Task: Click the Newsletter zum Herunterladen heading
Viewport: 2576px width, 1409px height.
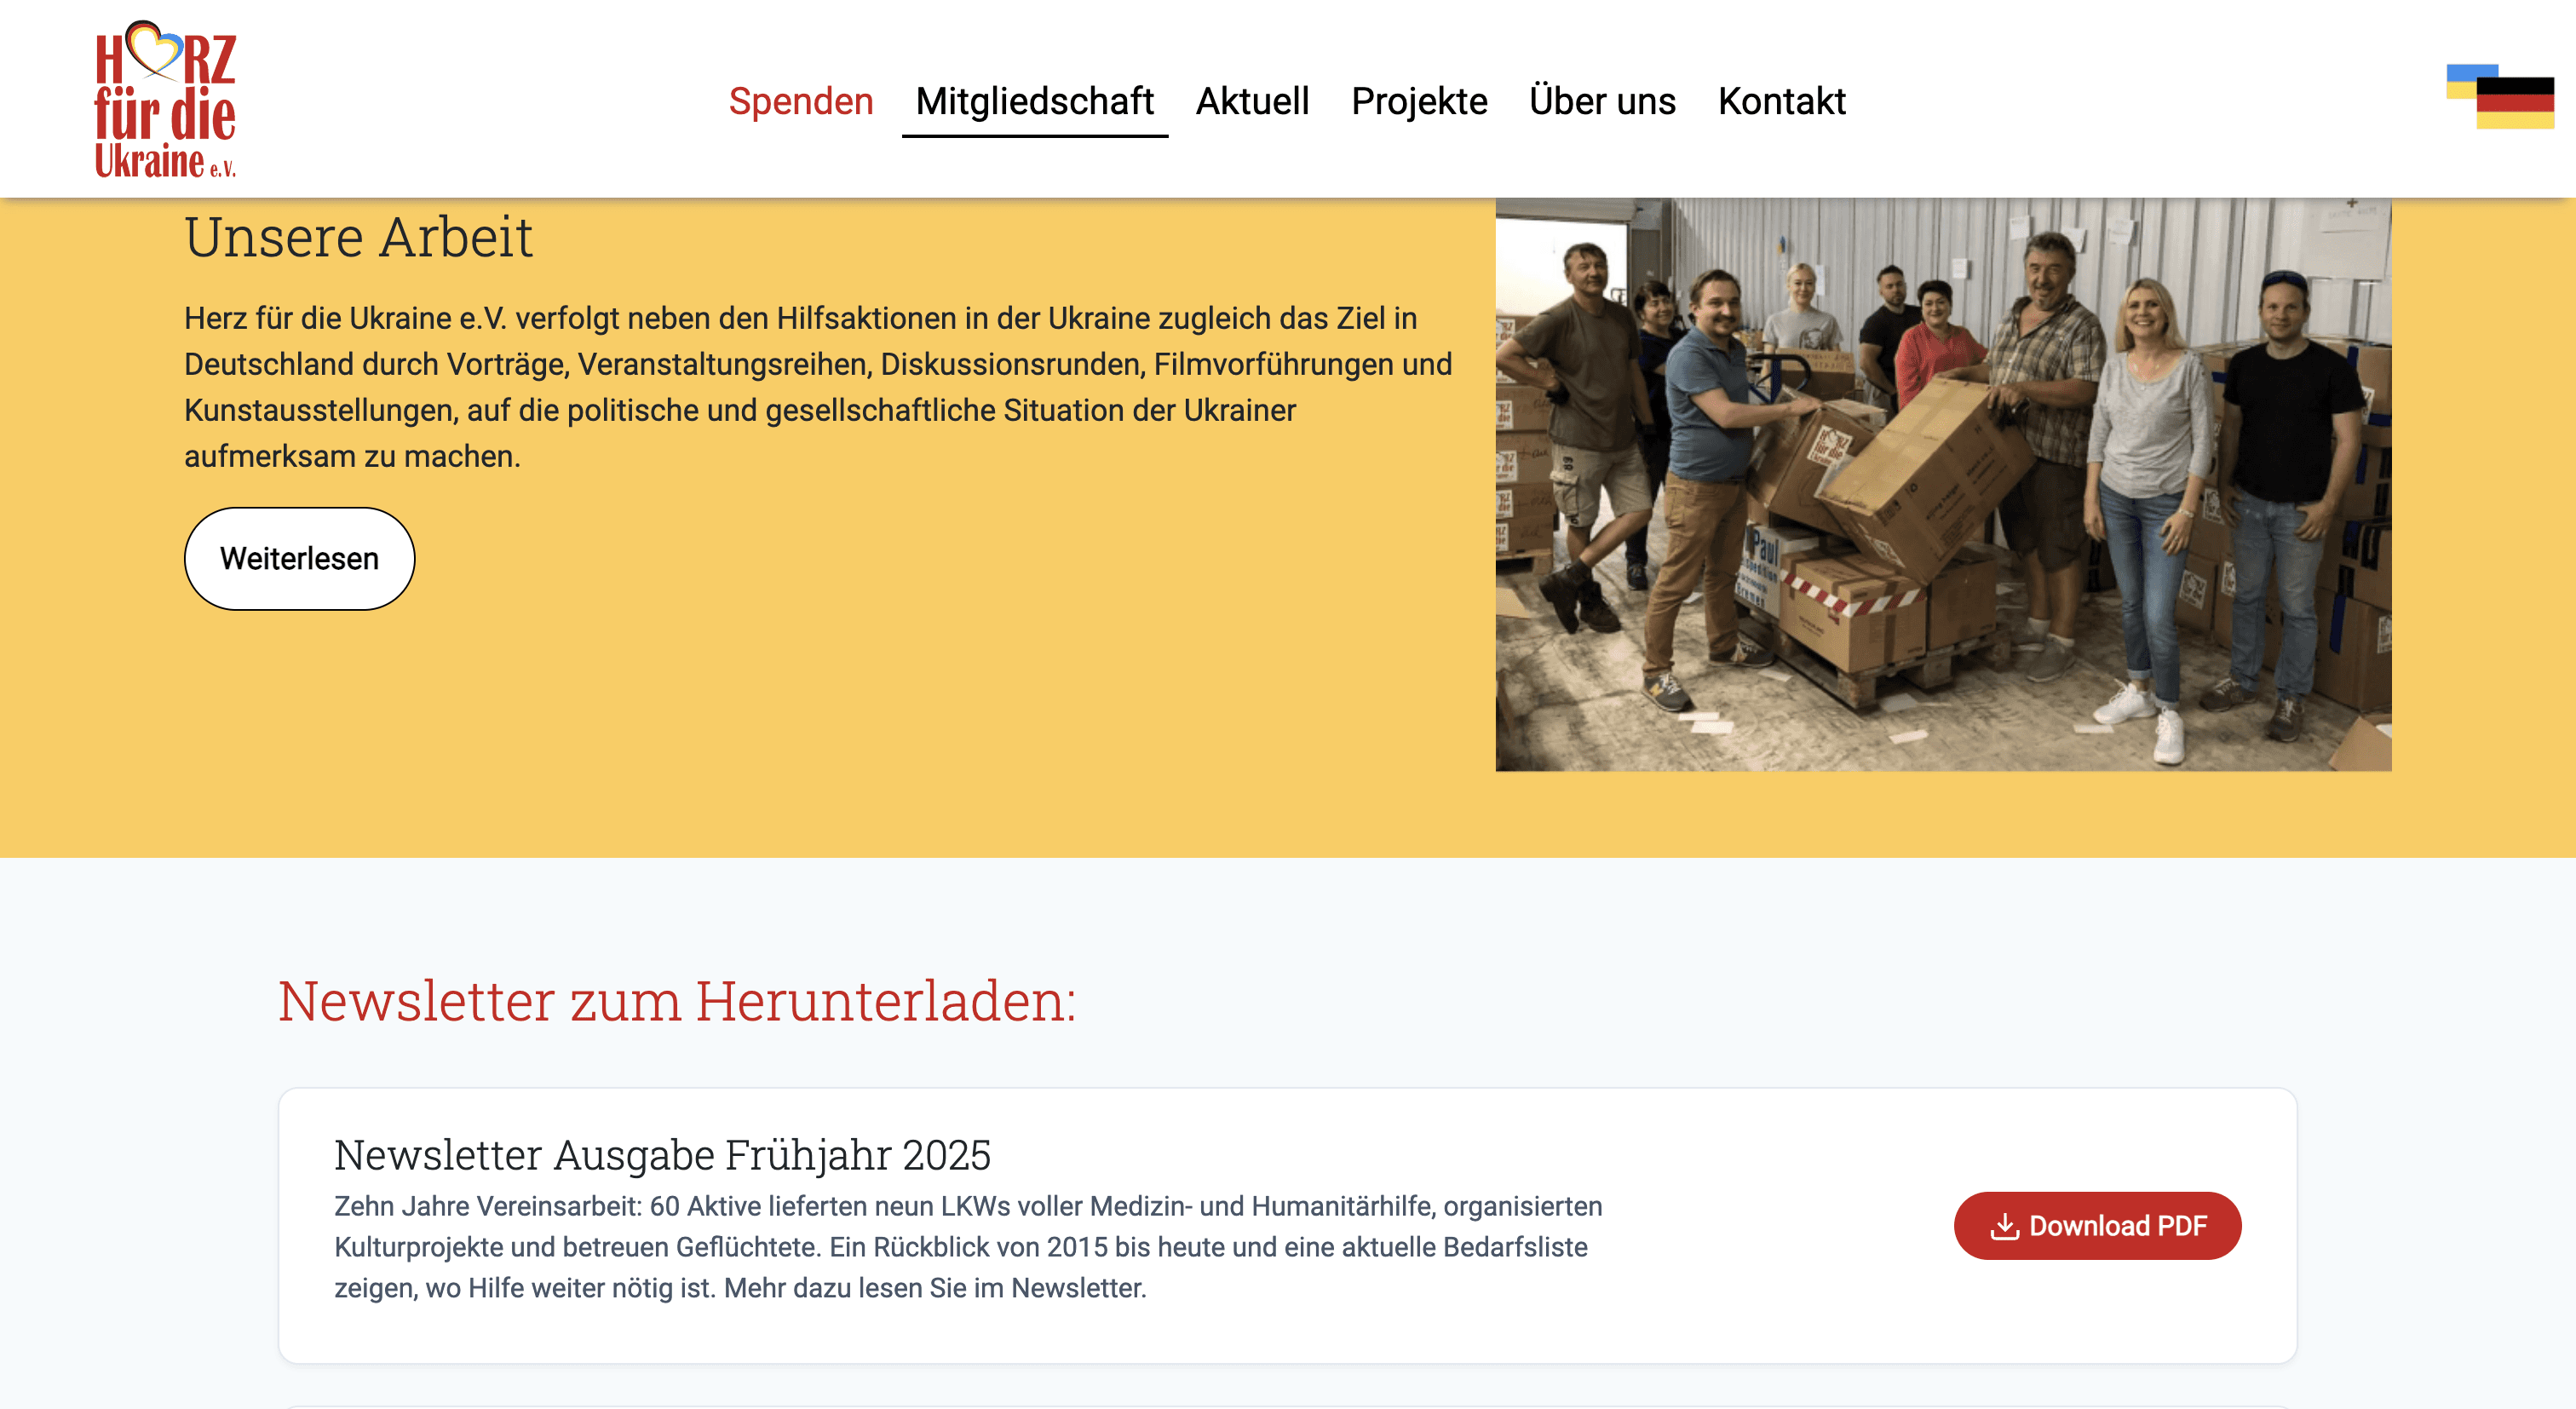Action: [x=677, y=1000]
